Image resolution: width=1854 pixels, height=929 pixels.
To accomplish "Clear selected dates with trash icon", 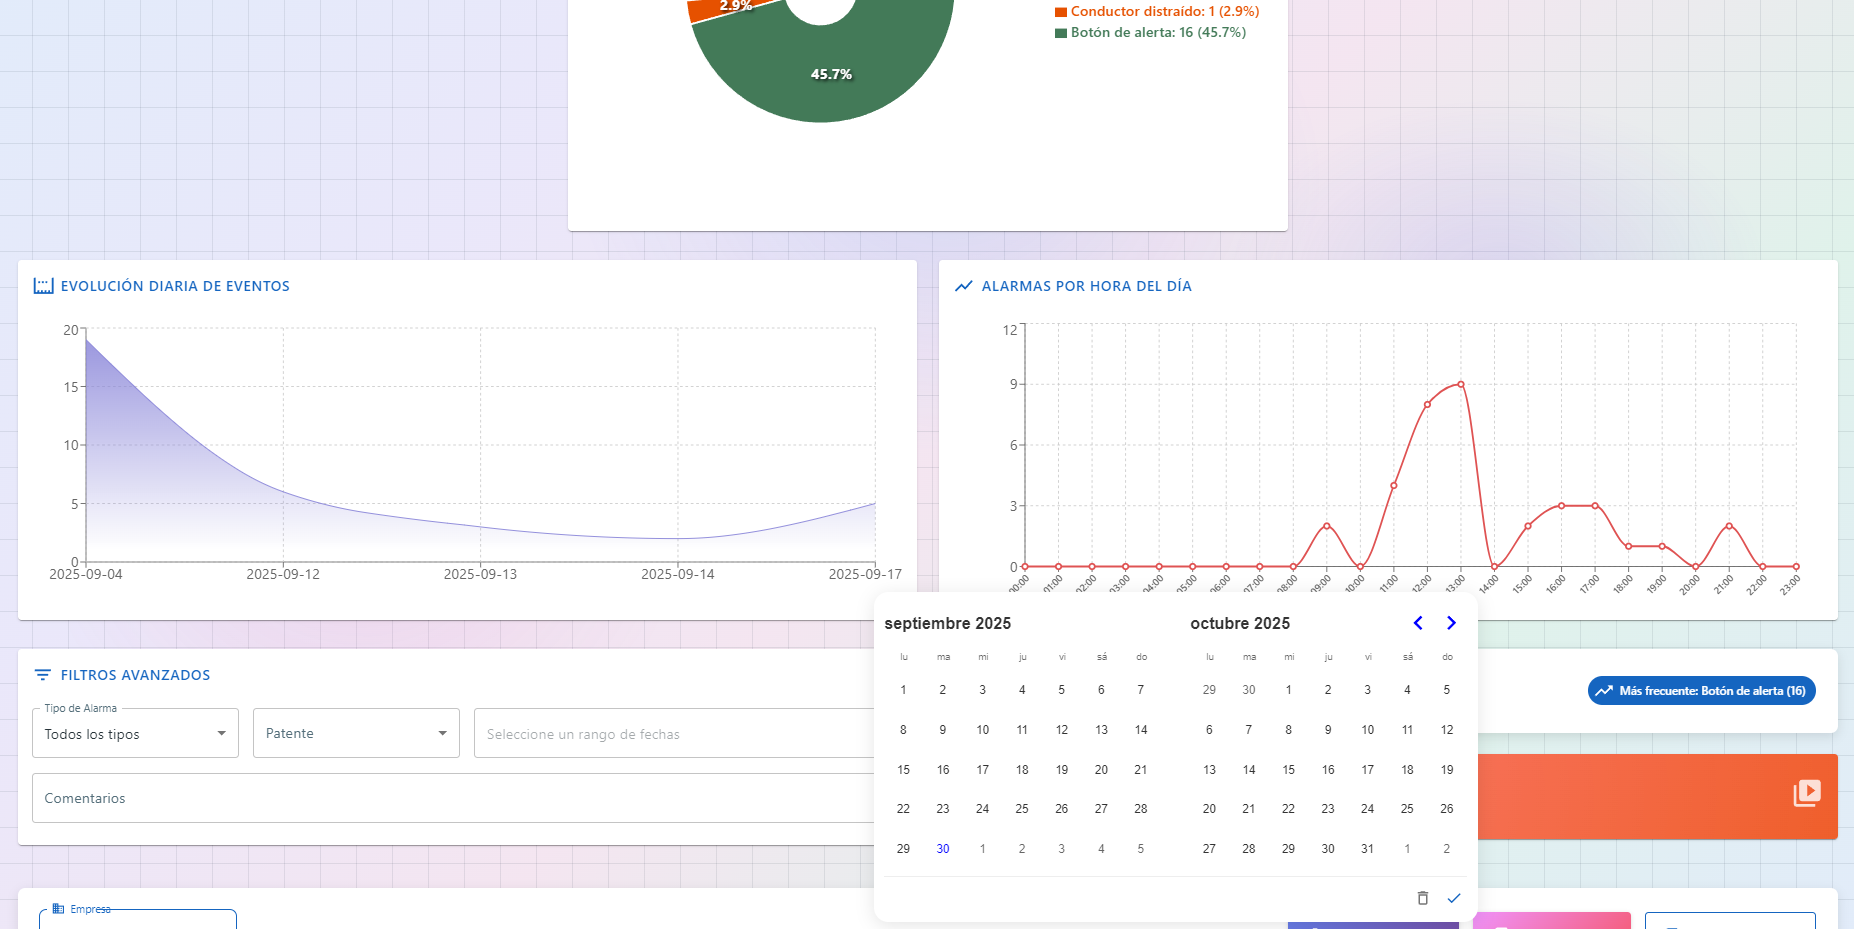I will [1422, 898].
